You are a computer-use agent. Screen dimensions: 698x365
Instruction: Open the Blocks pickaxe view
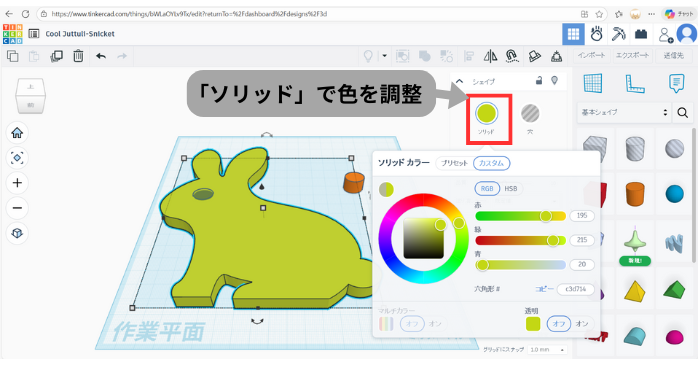click(618, 34)
